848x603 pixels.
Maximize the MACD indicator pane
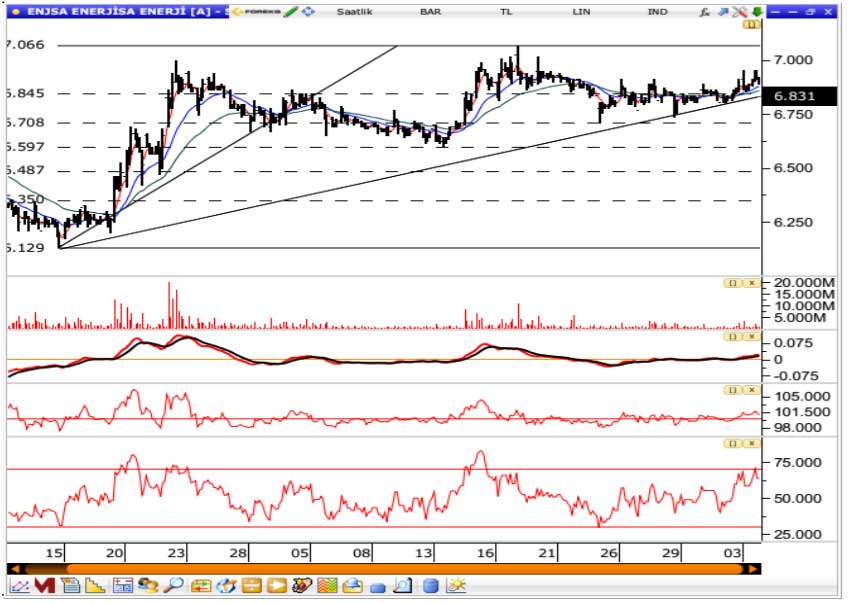(733, 336)
